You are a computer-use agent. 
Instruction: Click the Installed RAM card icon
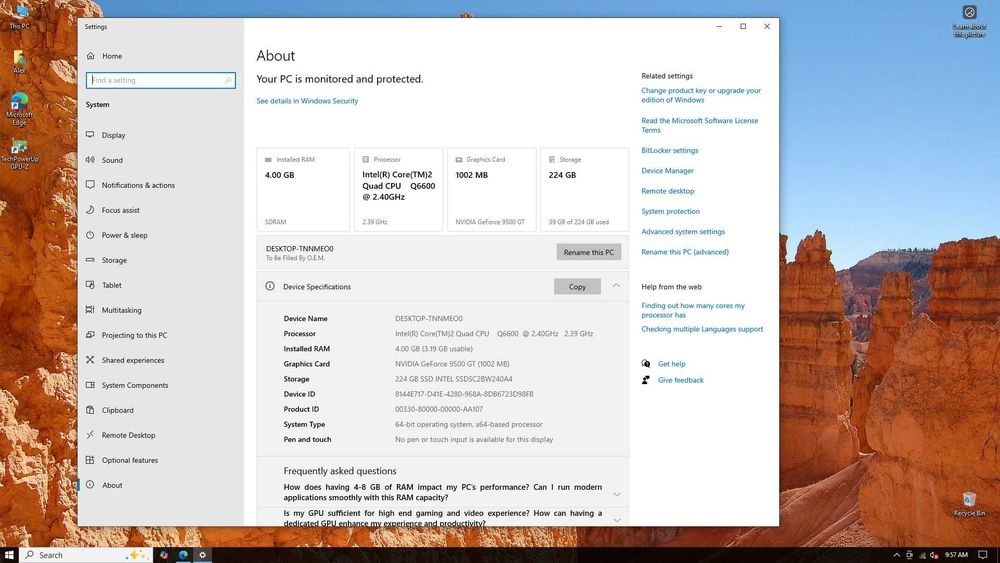tap(268, 159)
